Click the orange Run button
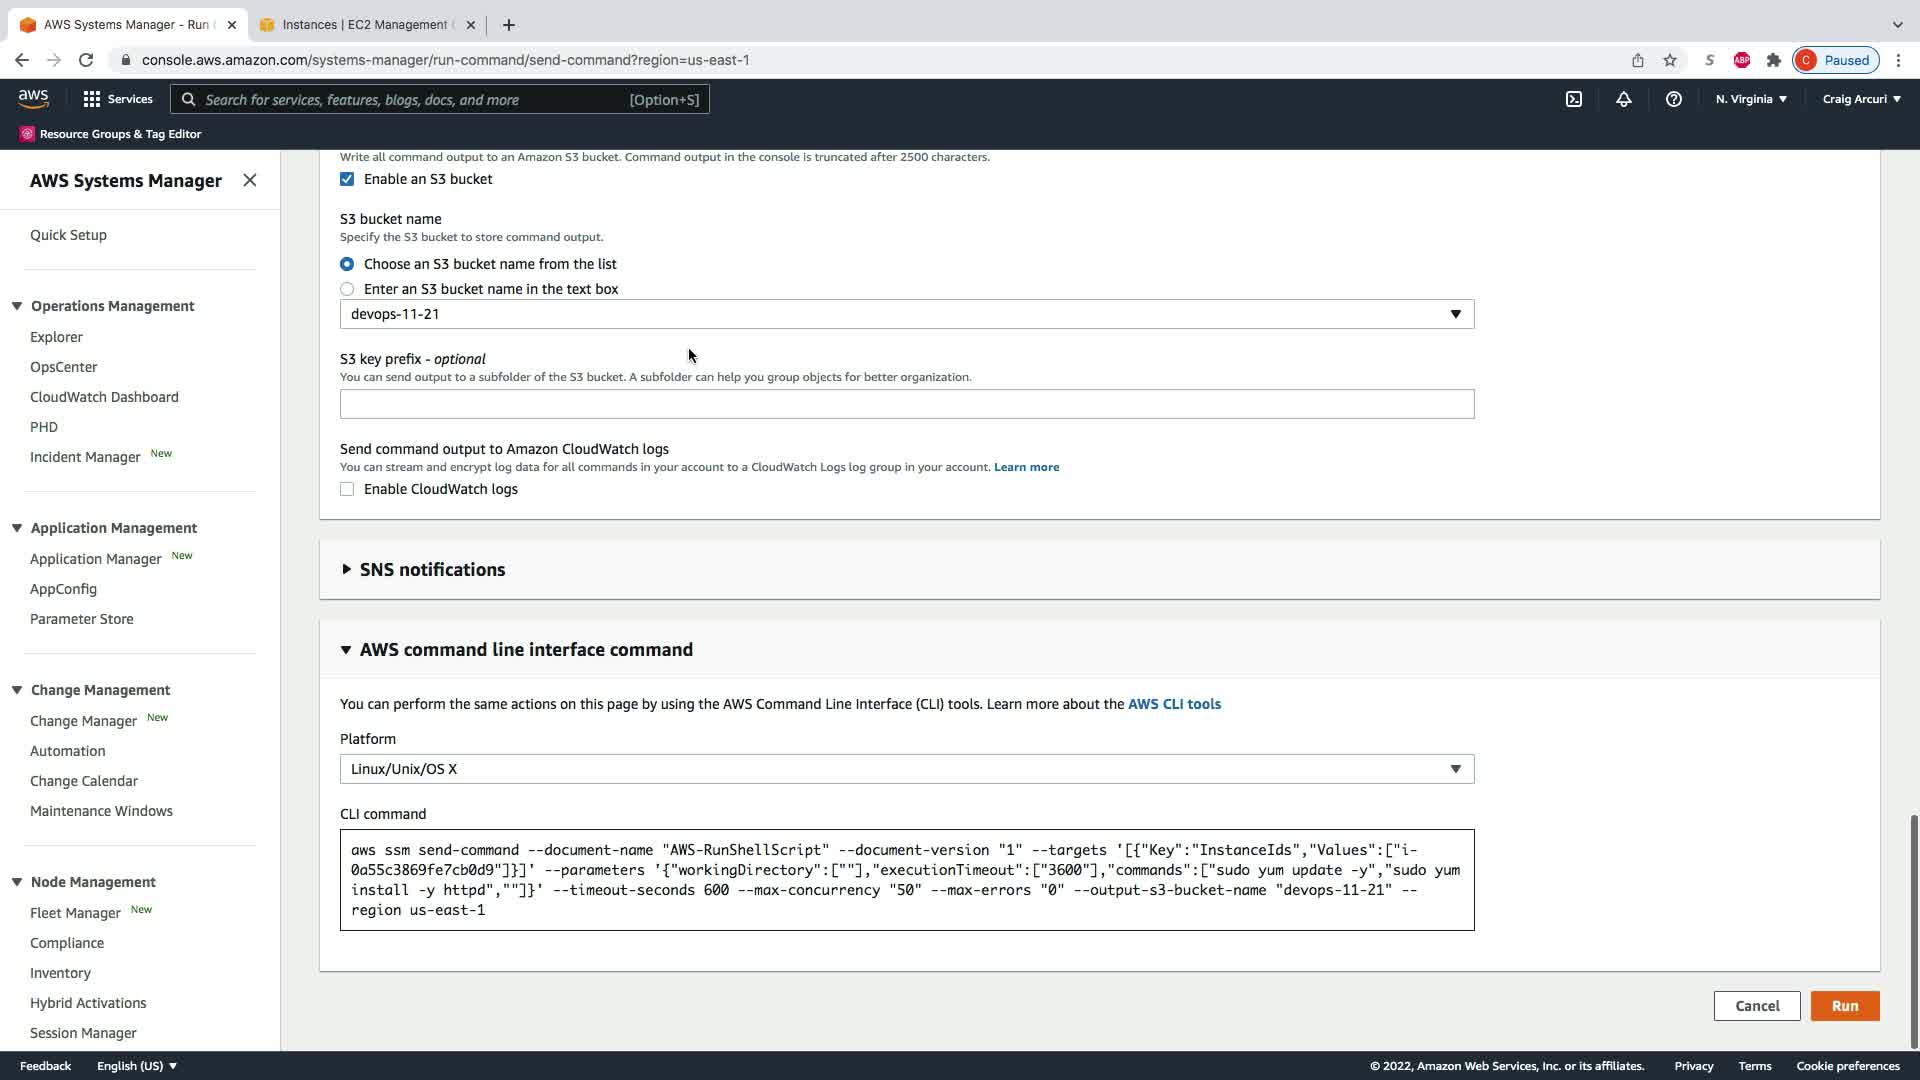Screen dimensions: 1920x1080 pos(1844,1006)
